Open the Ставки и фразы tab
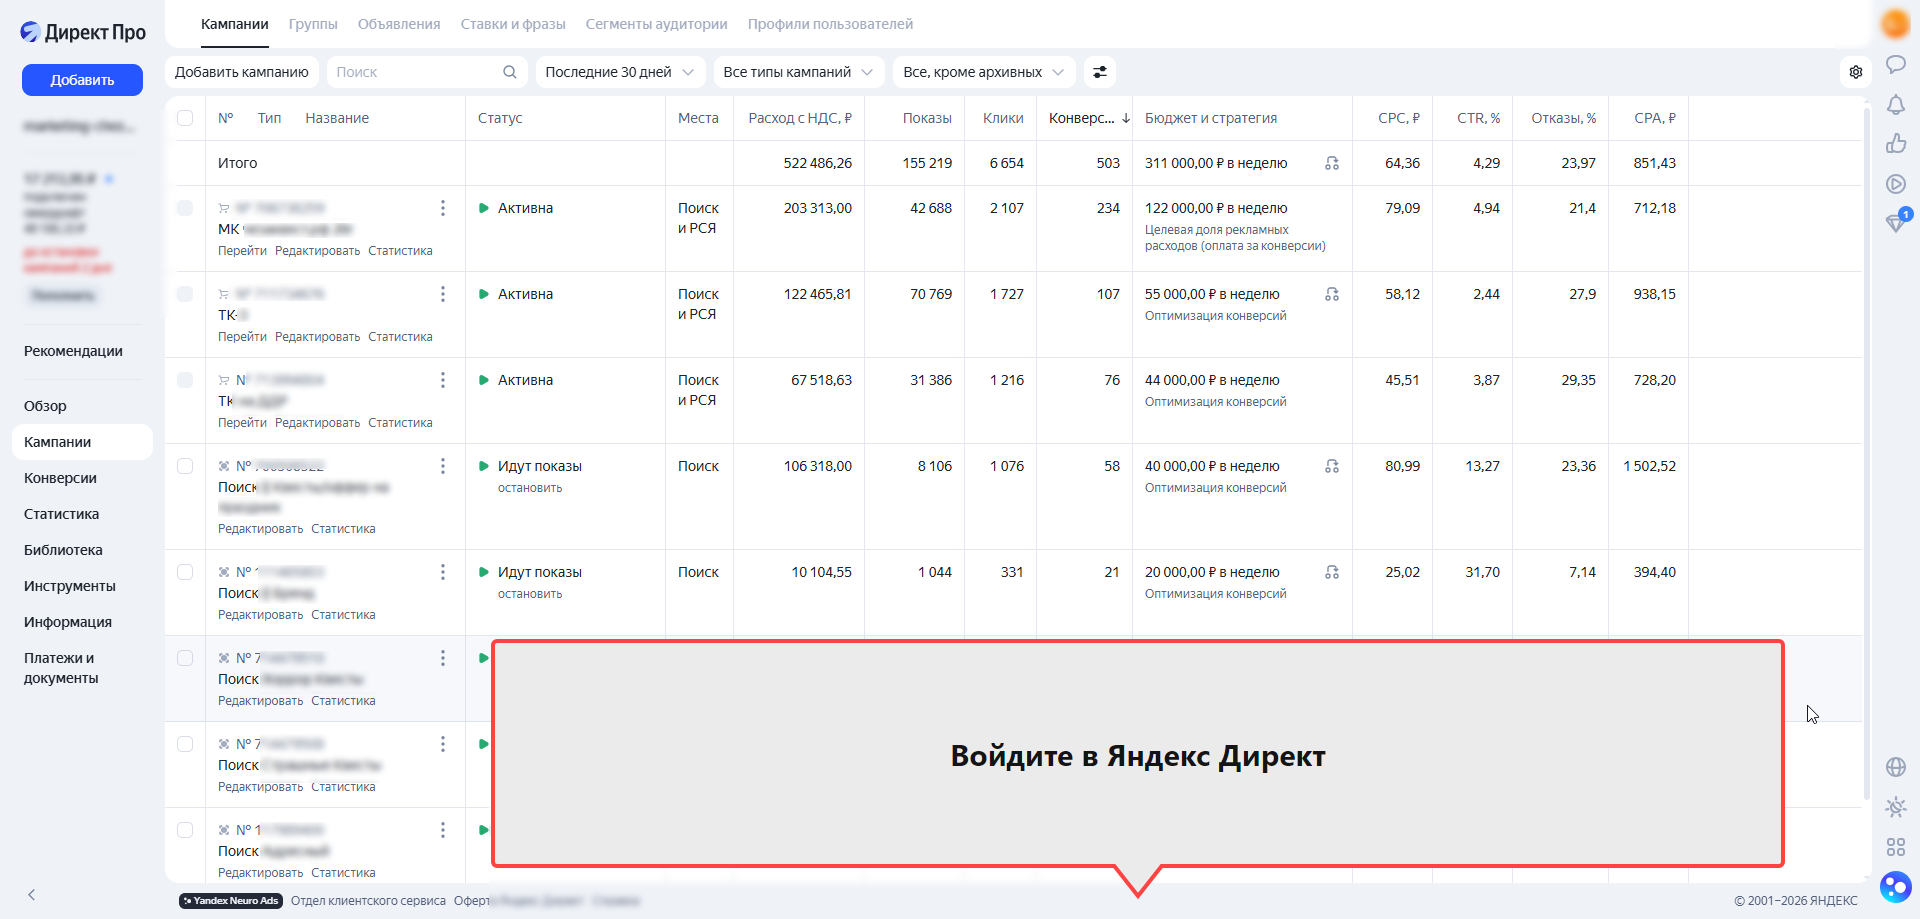 point(513,24)
